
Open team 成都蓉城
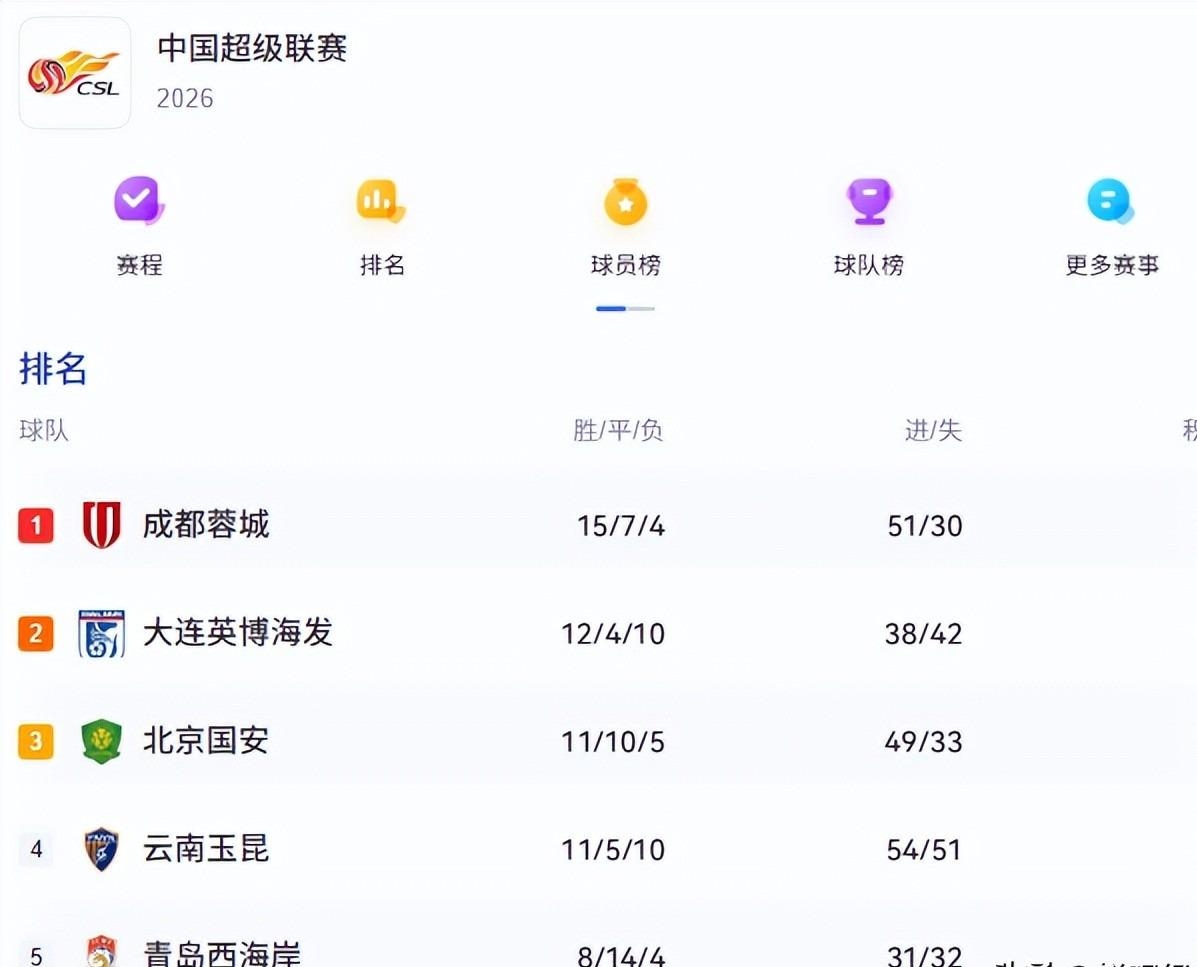point(206,525)
